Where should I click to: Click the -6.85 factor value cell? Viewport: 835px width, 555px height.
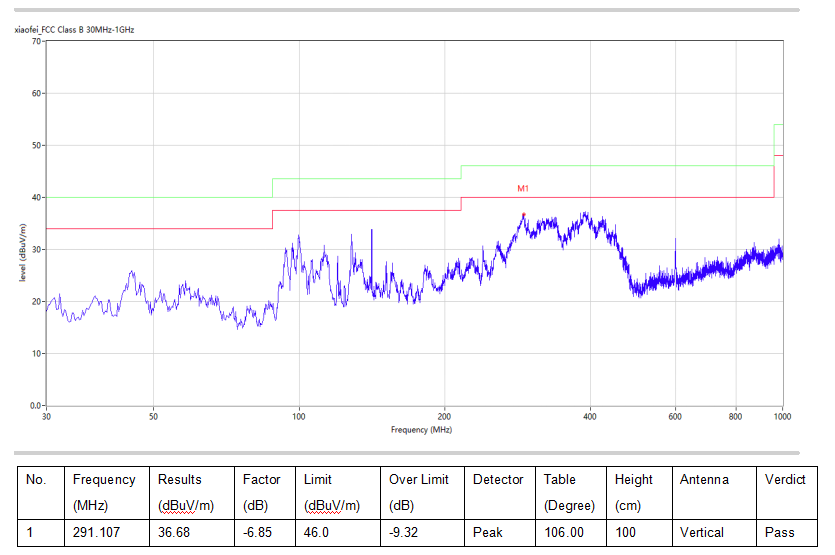tap(259, 533)
